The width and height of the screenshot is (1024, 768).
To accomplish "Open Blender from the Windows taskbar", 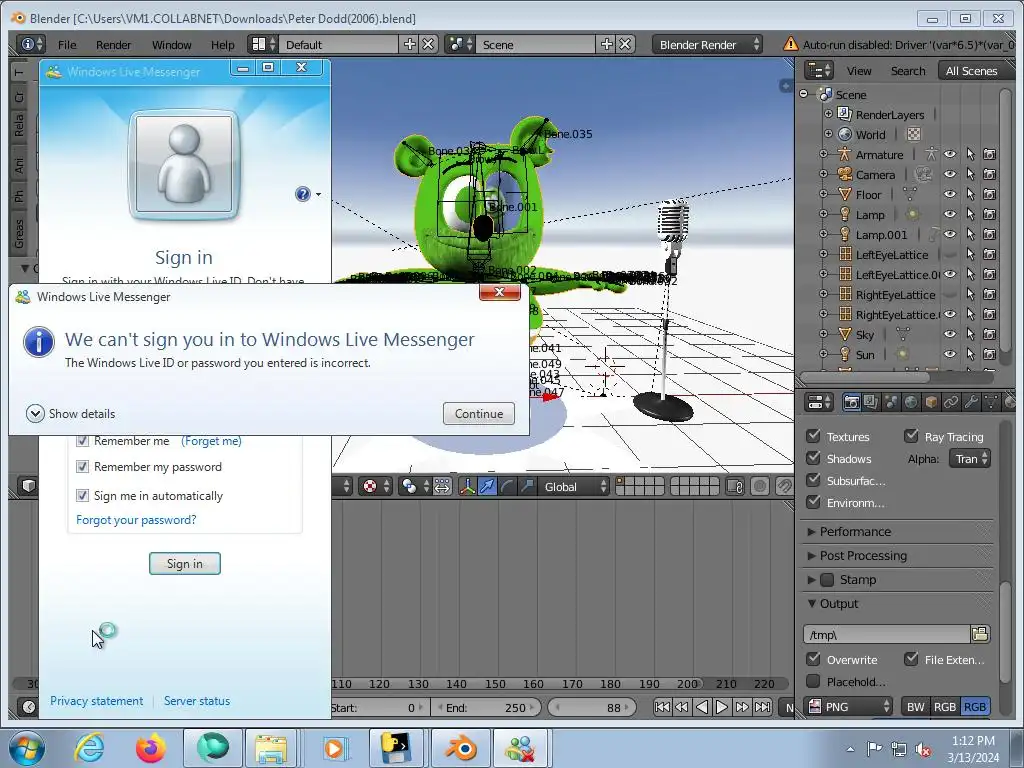I will click(x=460, y=748).
